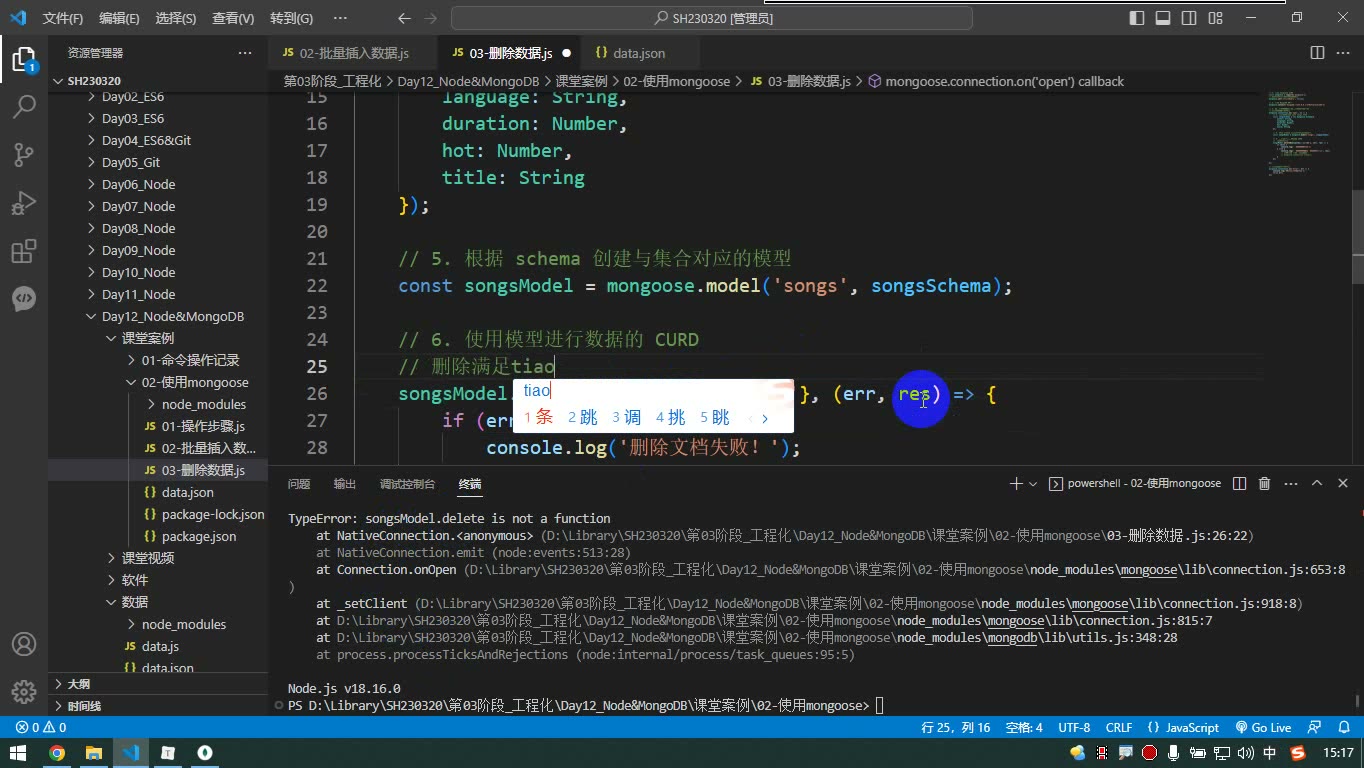This screenshot has width=1364, height=768.
Task: Open the Search view in activity bar
Action: [x=24, y=106]
